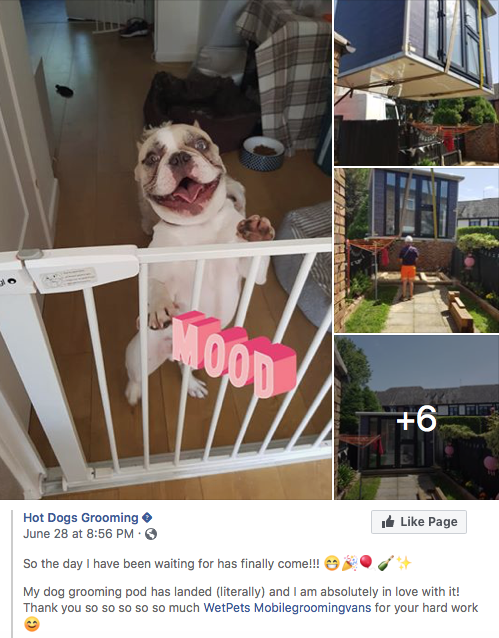Open the WetPets Mobilegroomingvans link
Image resolution: width=499 pixels, height=638 pixels.
click(287, 608)
